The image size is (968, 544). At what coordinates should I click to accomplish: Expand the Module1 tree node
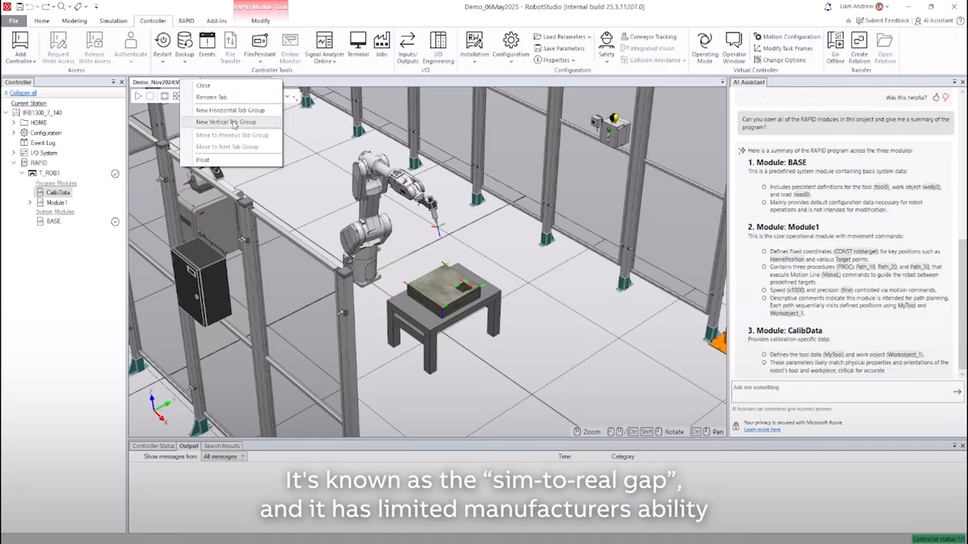click(x=30, y=203)
